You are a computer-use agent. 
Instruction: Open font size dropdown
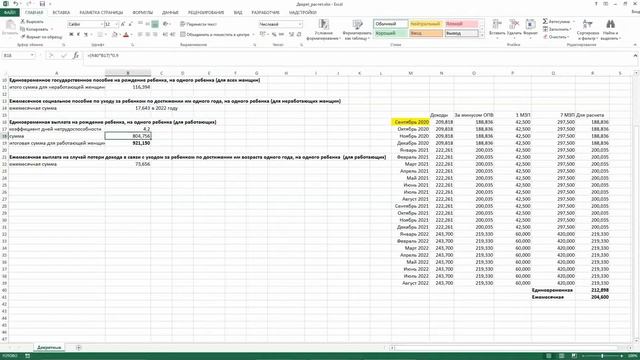tap(117, 24)
